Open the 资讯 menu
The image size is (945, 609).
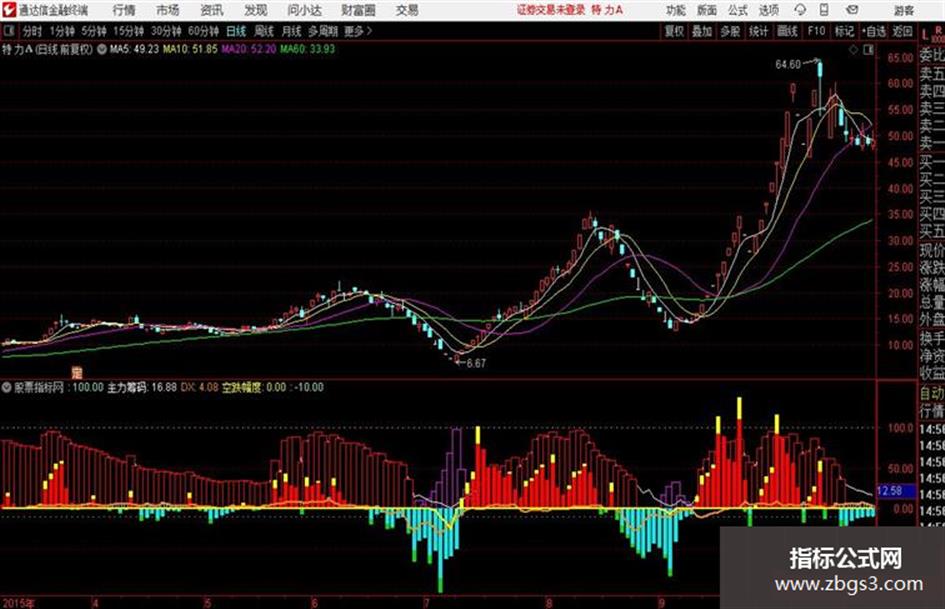pyautogui.click(x=212, y=10)
